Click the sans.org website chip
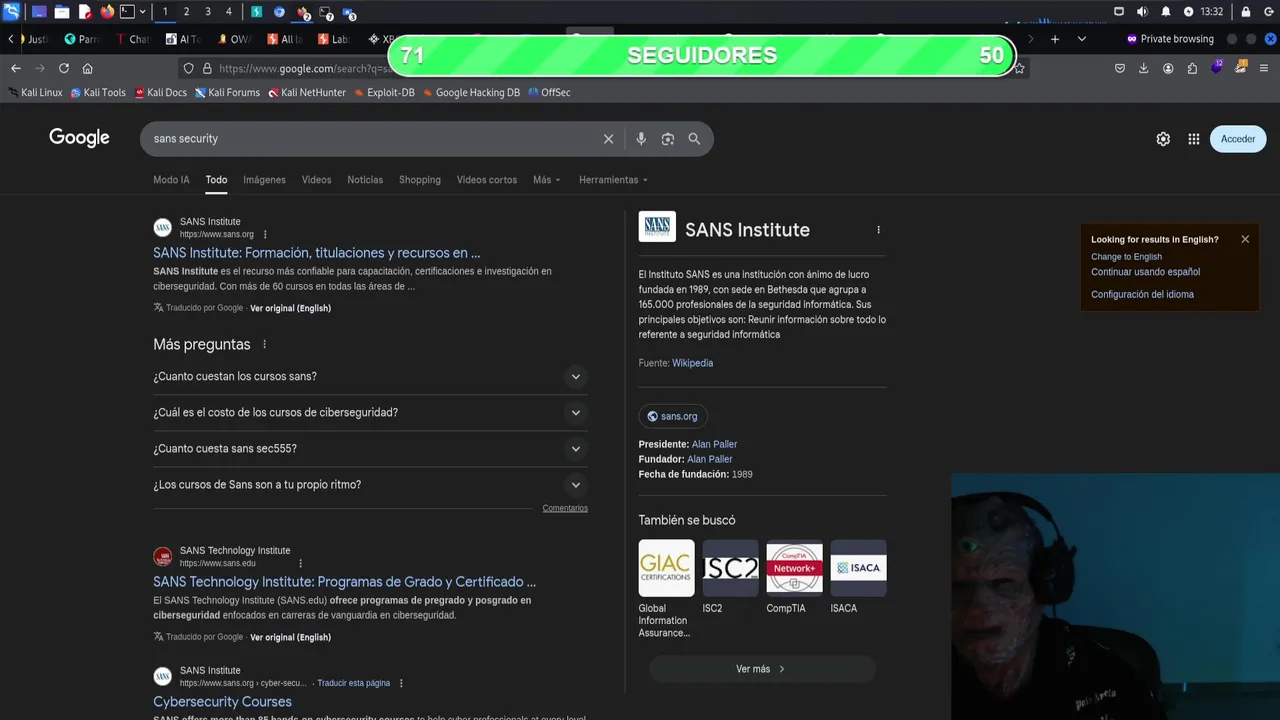The width and height of the screenshot is (1280, 720). click(673, 416)
